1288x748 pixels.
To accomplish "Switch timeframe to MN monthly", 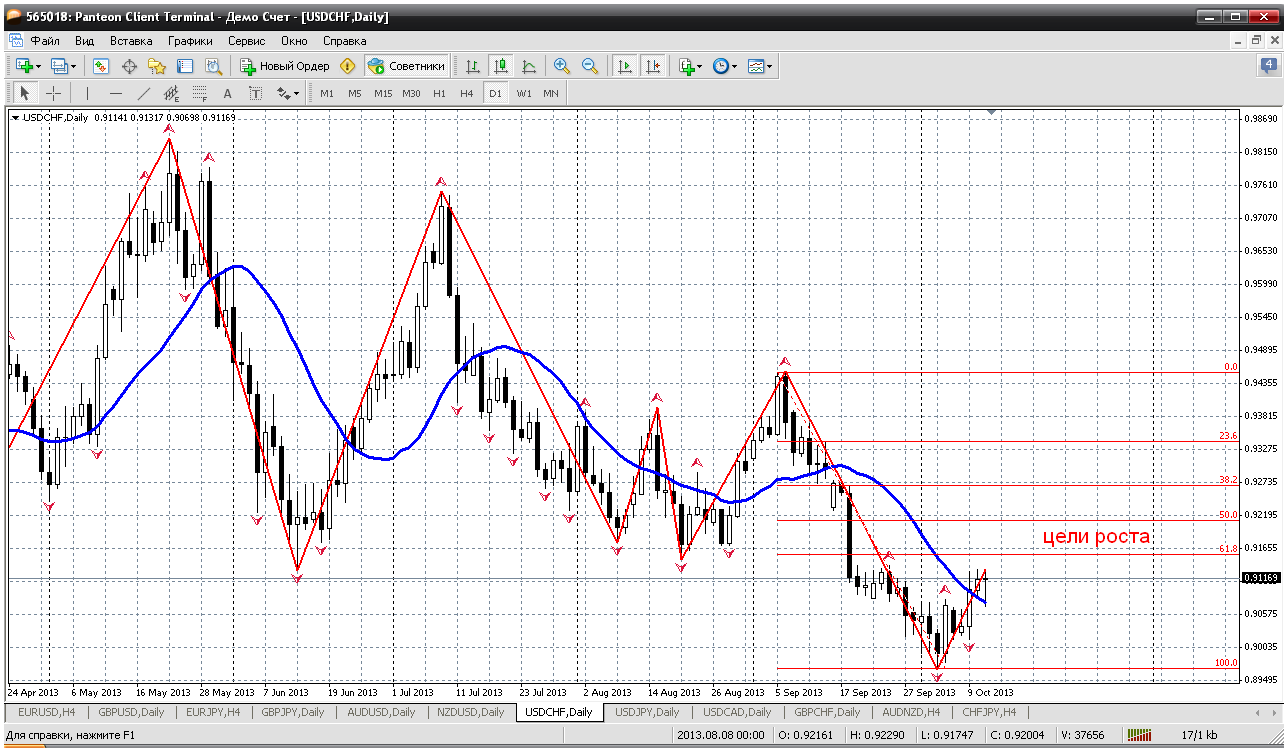I will (551, 93).
